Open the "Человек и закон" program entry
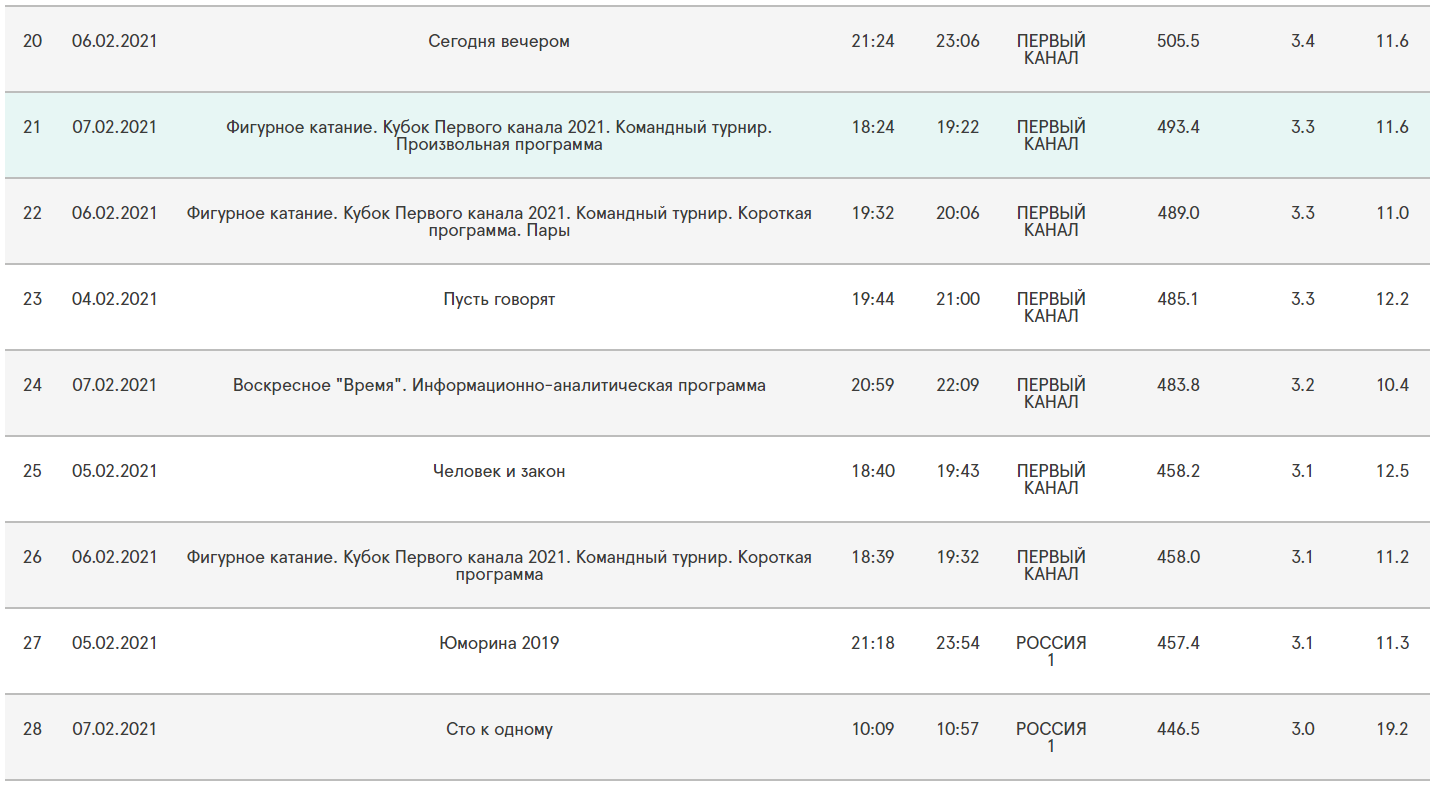This screenshot has width=1435, height=787. (499, 471)
